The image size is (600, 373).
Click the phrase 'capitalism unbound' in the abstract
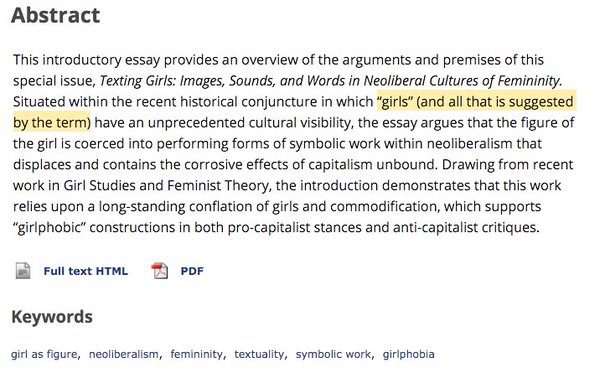tap(372, 165)
